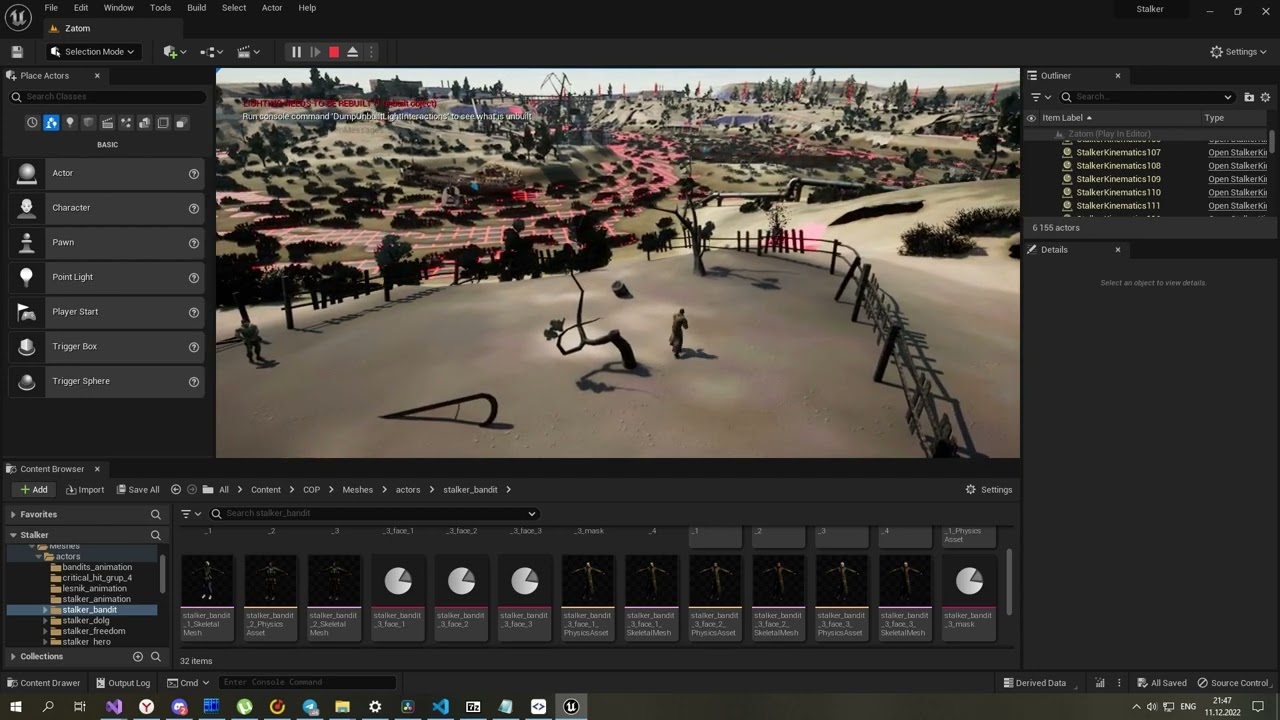Open the Selection Mode dropdown
This screenshot has height=720, width=1280.
[x=92, y=52]
